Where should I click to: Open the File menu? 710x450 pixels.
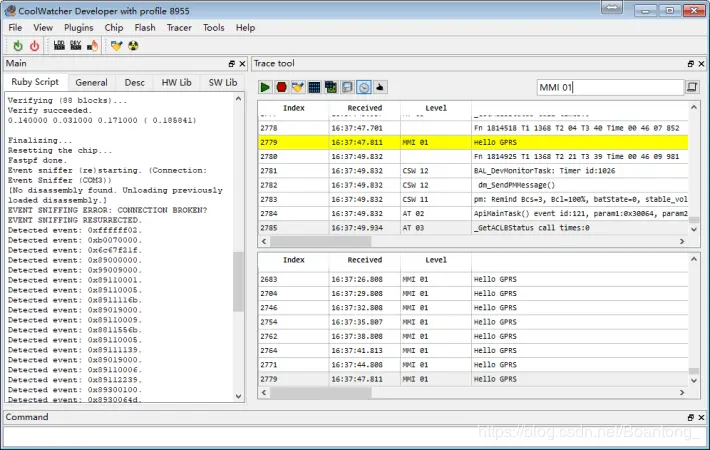coord(15,28)
